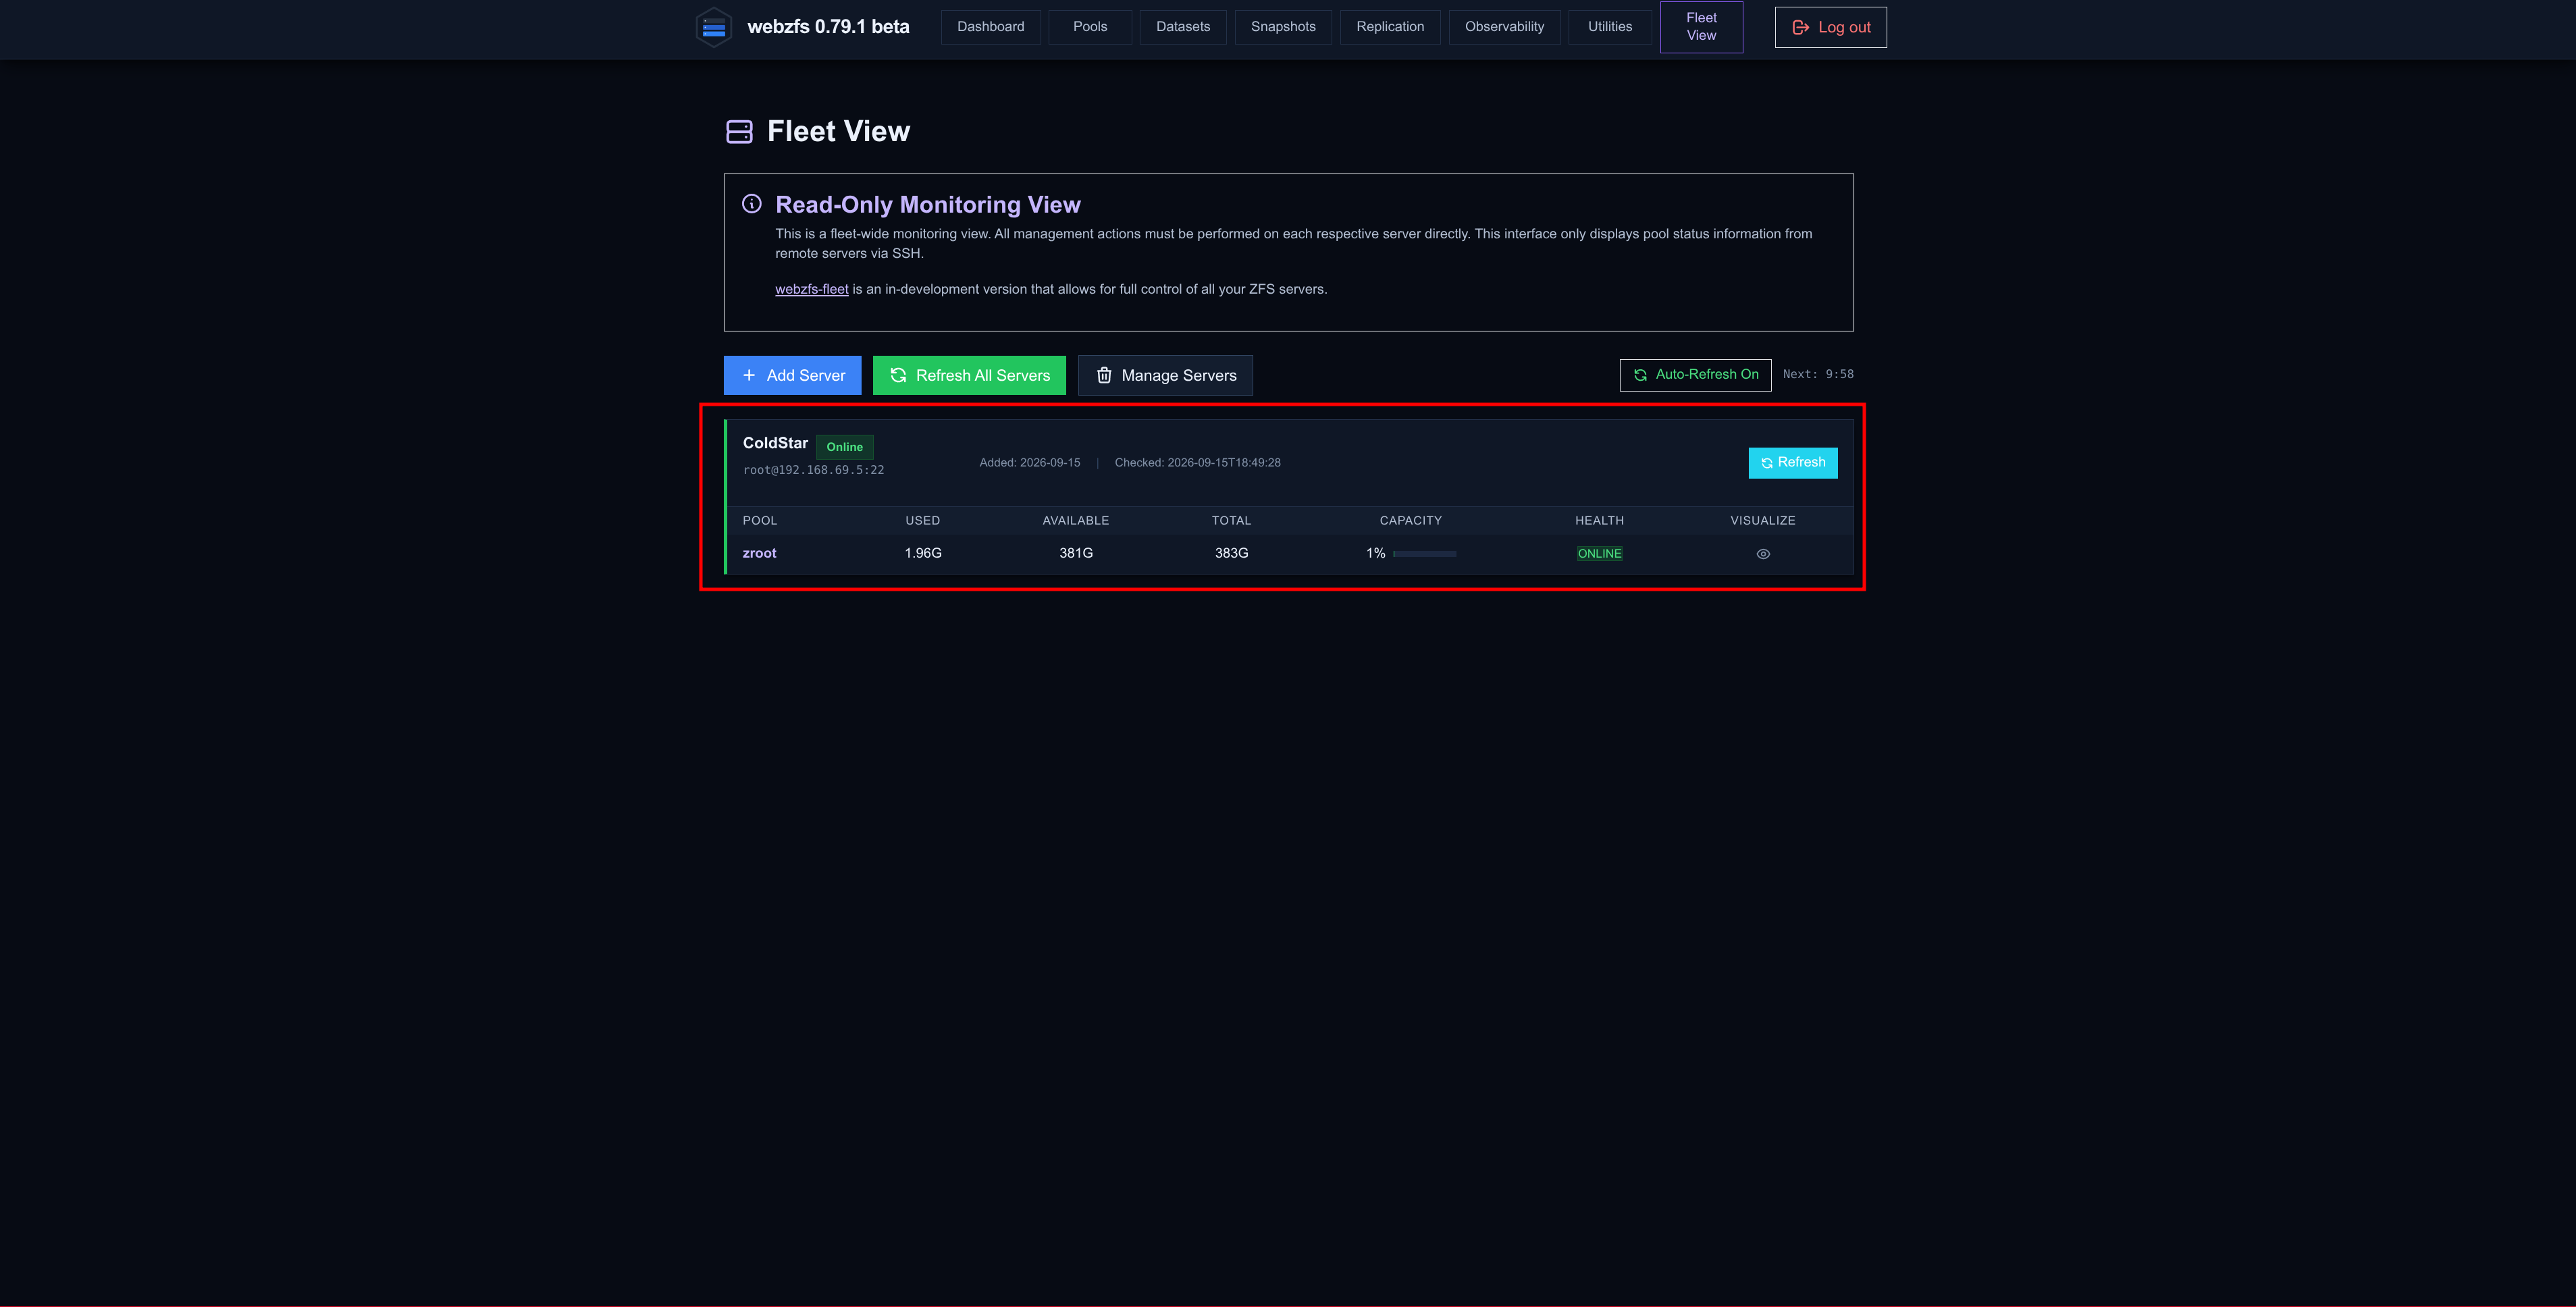Toggle the Auto-Refresh On switch

[x=1695, y=375]
